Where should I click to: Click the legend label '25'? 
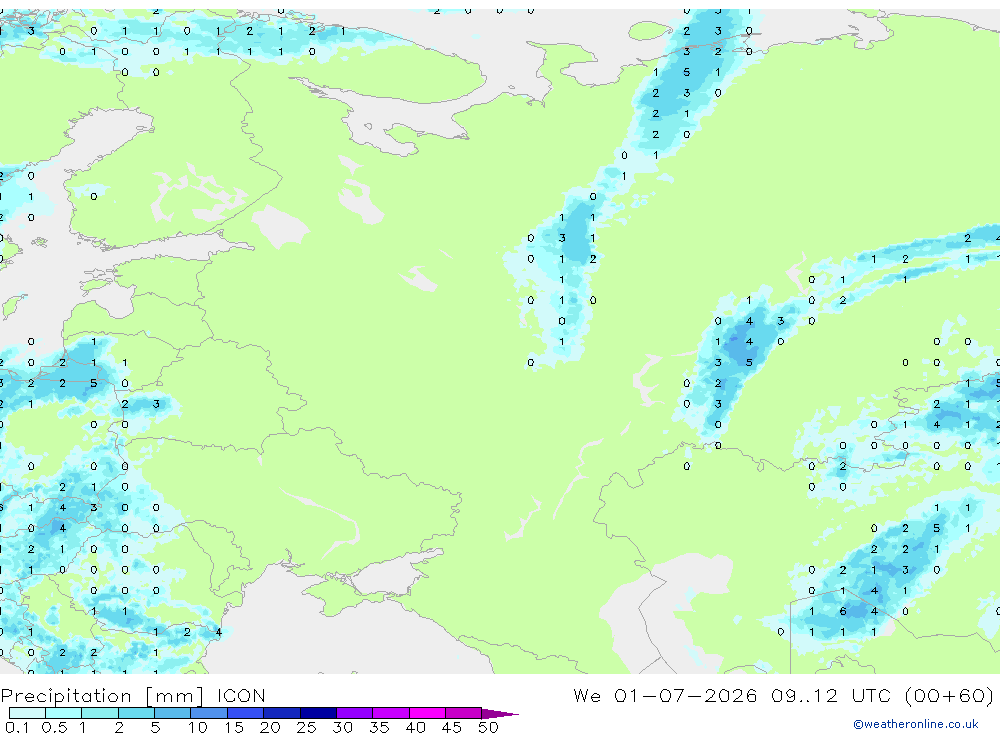(x=307, y=727)
